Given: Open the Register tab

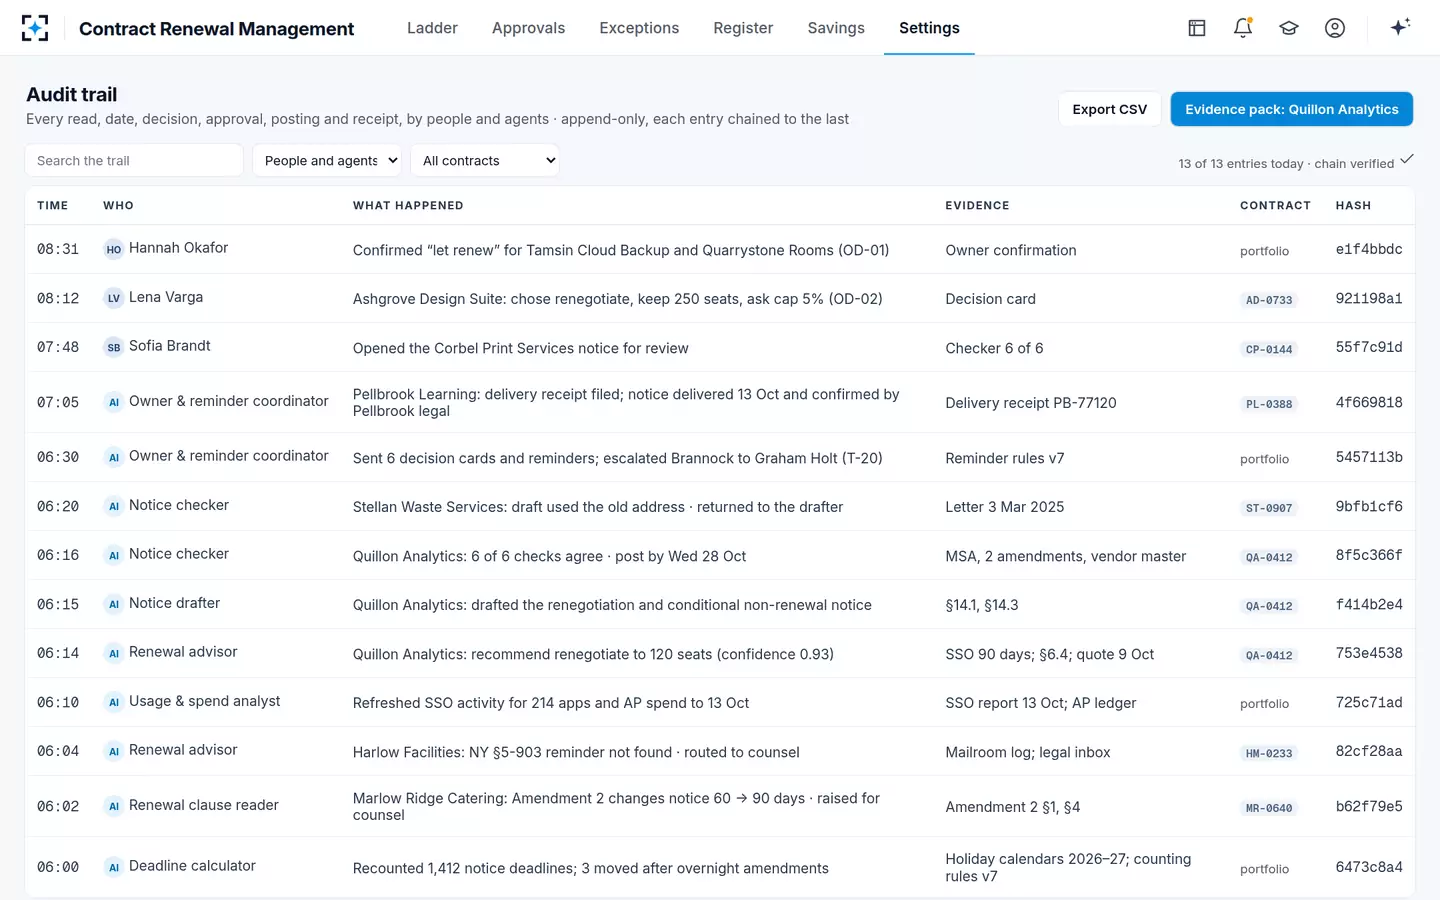Looking at the screenshot, I should click(x=743, y=28).
